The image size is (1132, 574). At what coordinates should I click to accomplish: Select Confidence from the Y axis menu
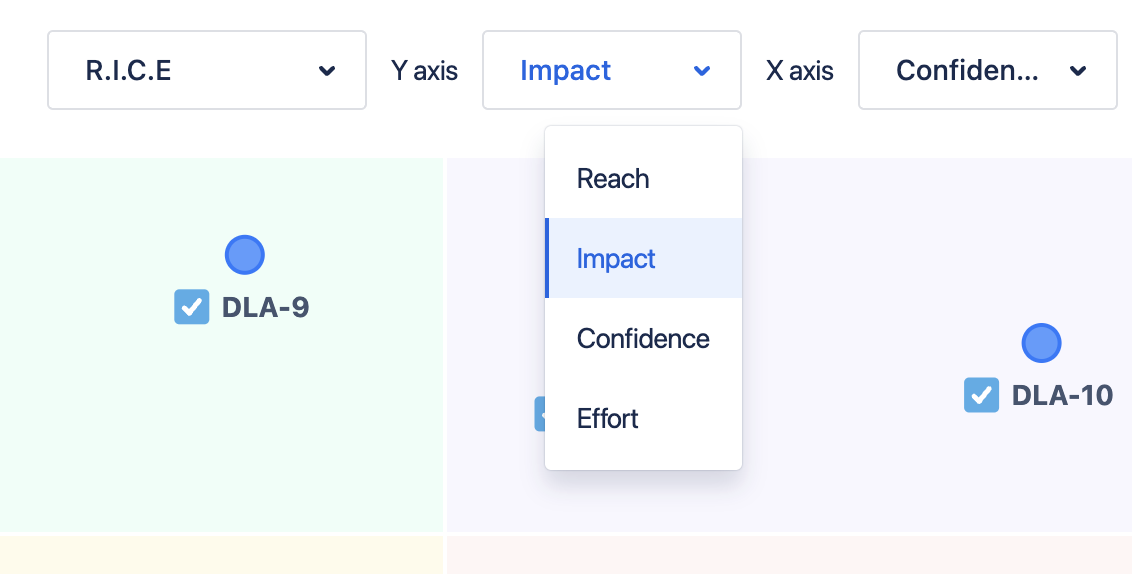[643, 339]
